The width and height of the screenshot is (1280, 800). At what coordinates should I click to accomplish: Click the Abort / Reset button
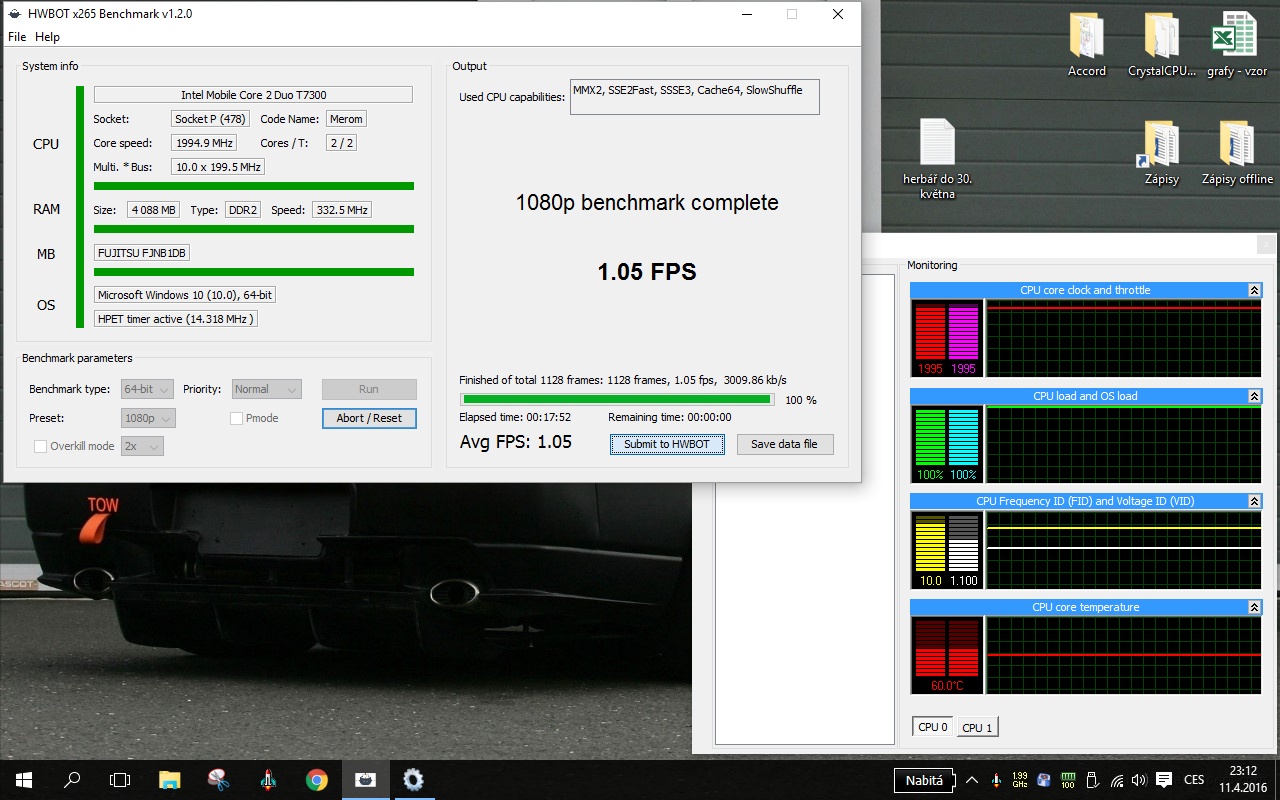point(369,418)
